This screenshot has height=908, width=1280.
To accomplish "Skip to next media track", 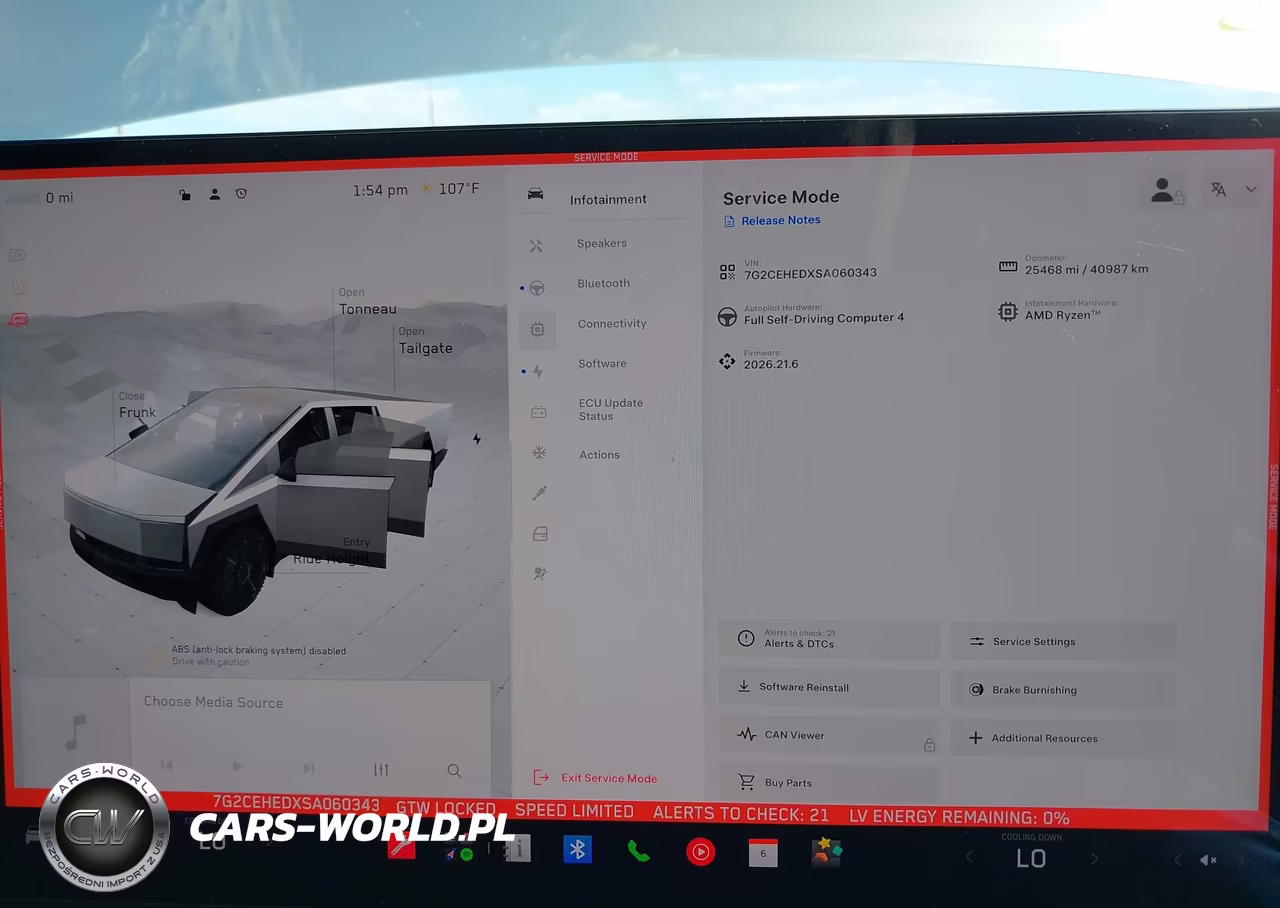I will [308, 768].
